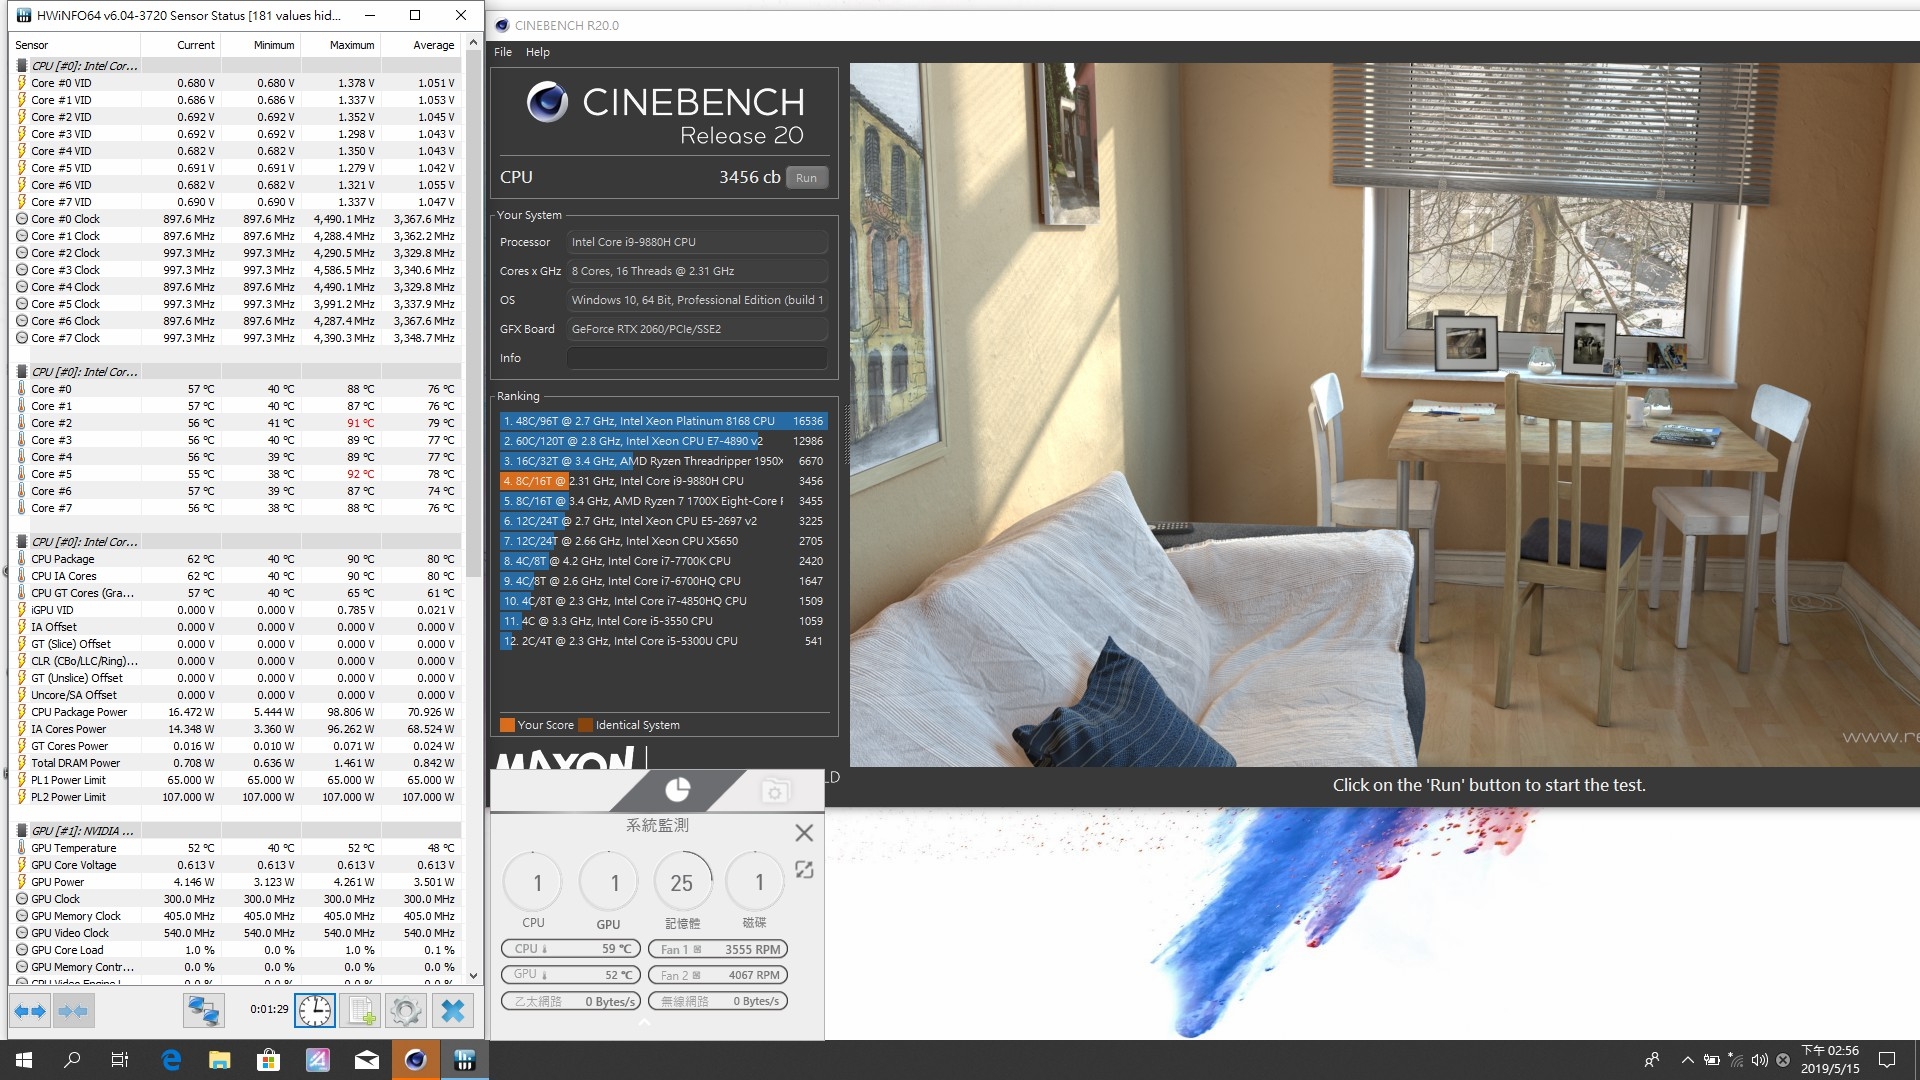The height and width of the screenshot is (1080, 1920).
Task: Click the CPU temperature 59 °C pill
Action: point(570,949)
